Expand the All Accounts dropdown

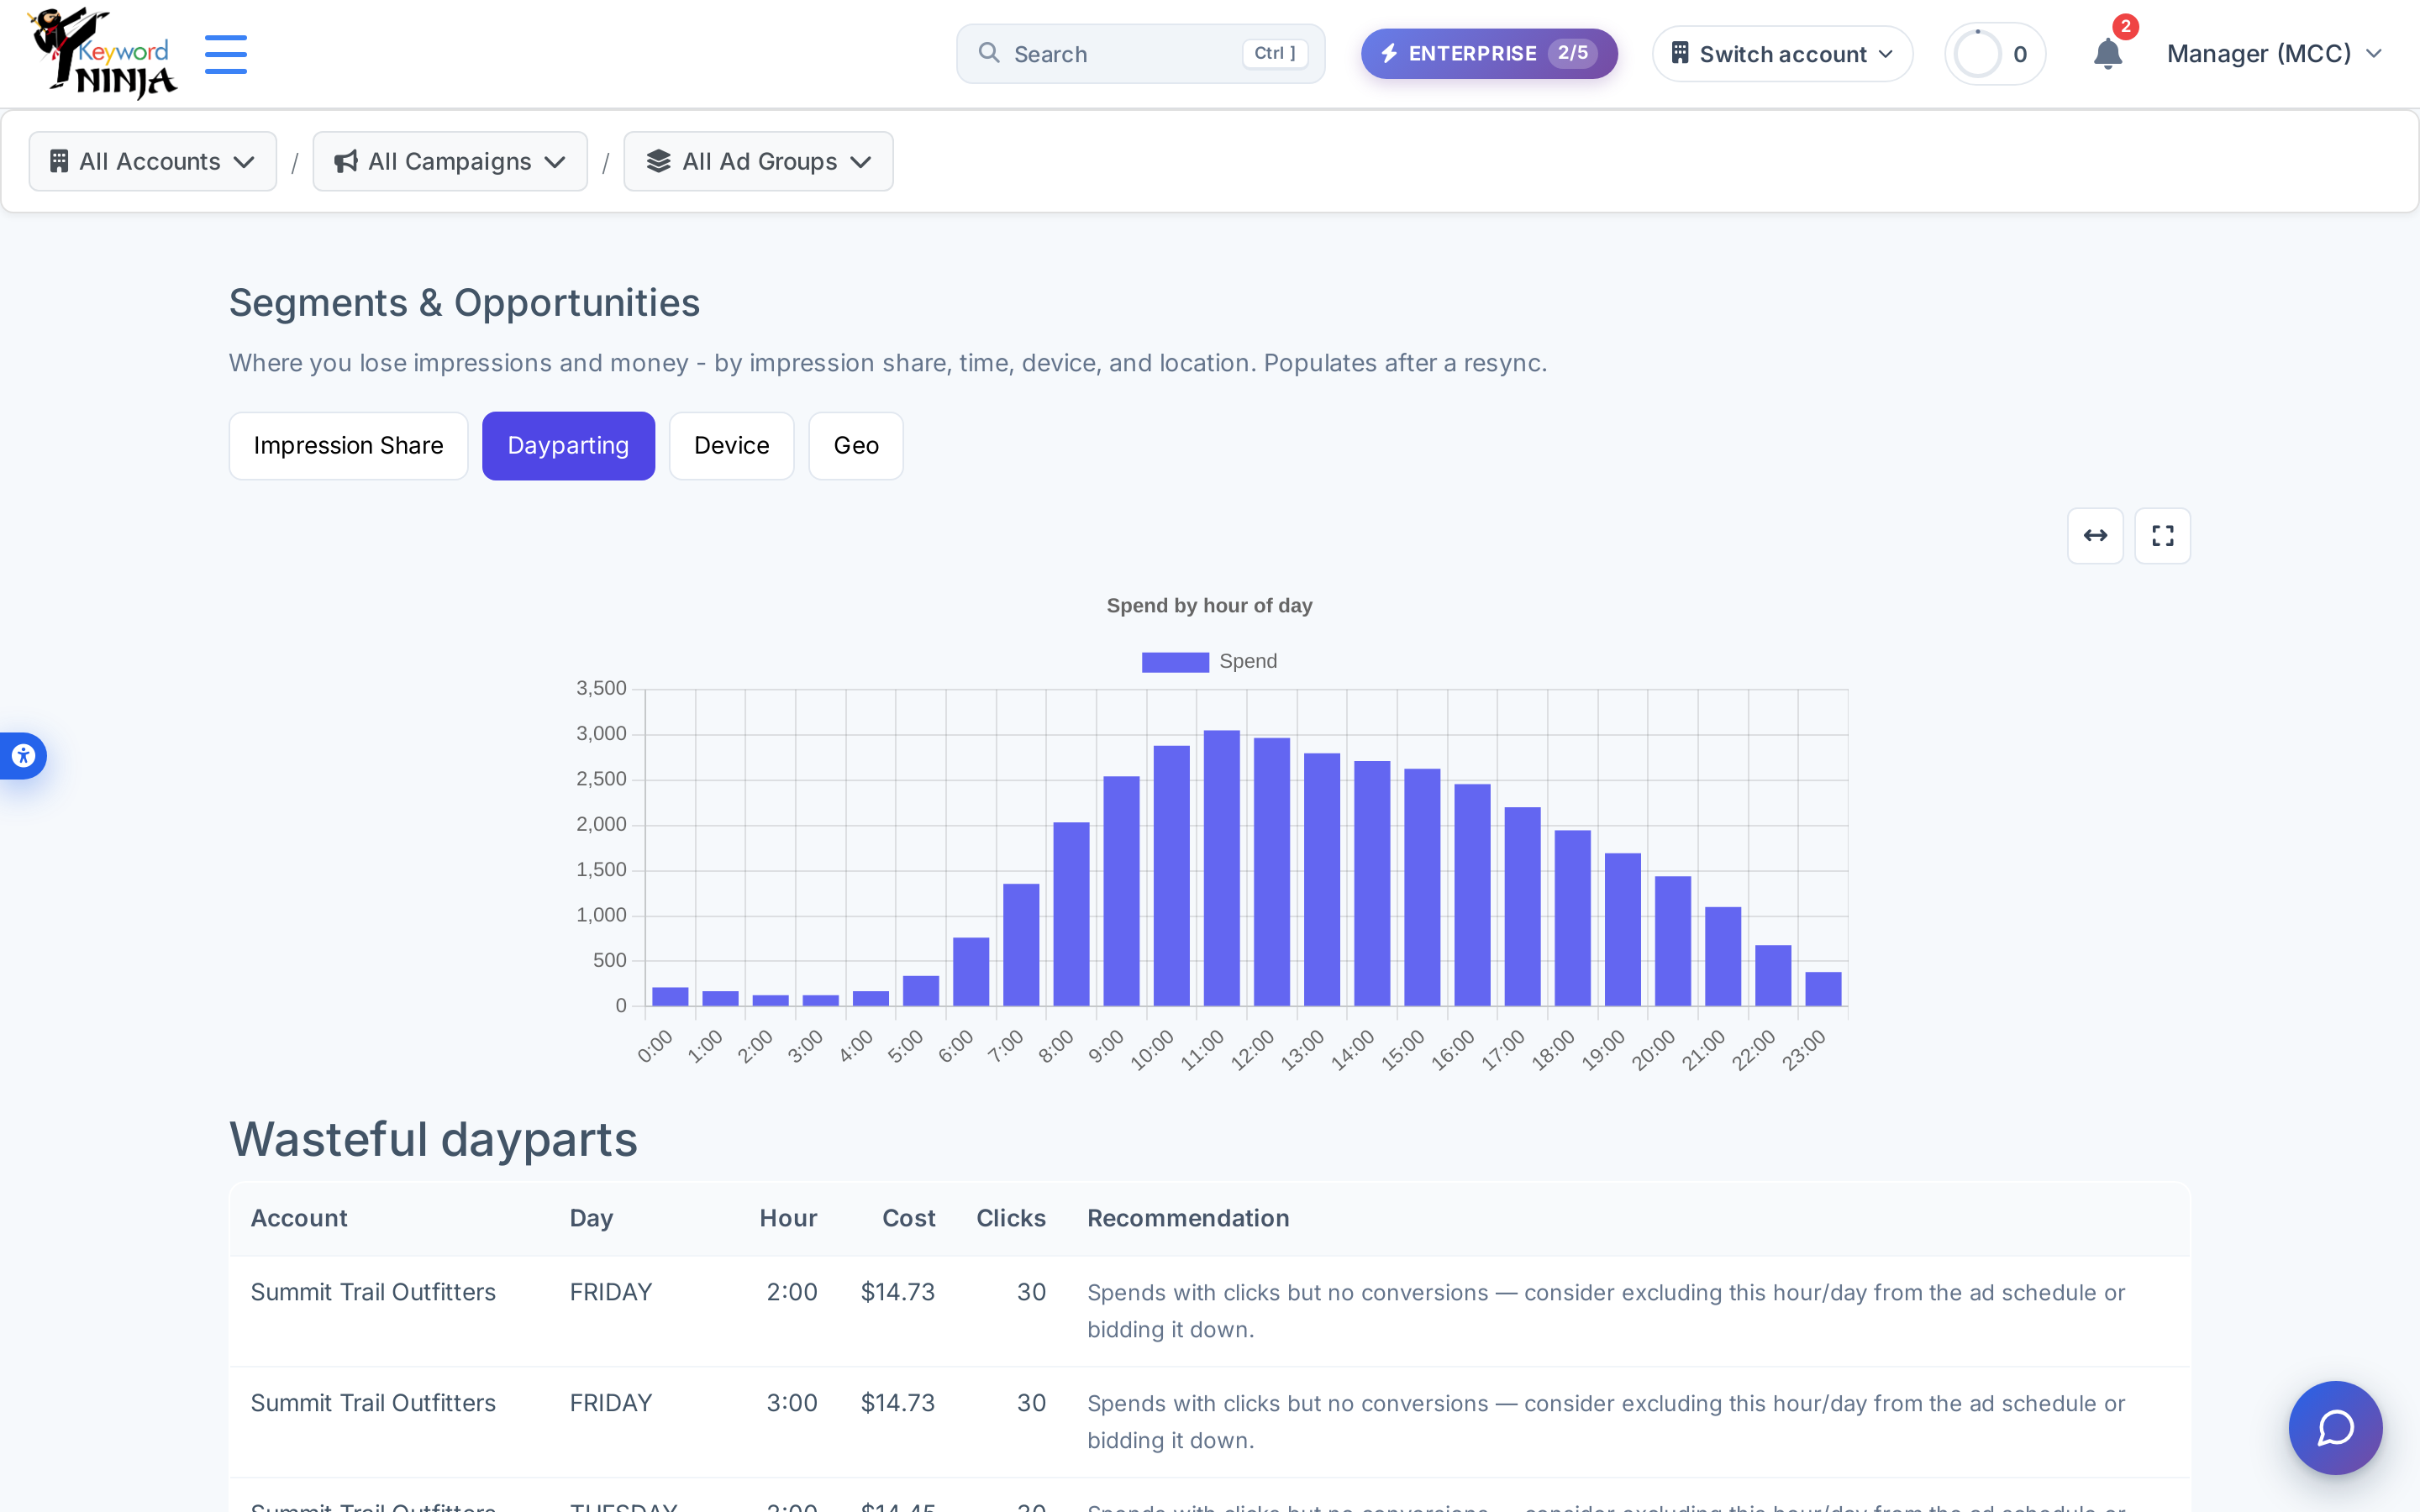(x=153, y=162)
